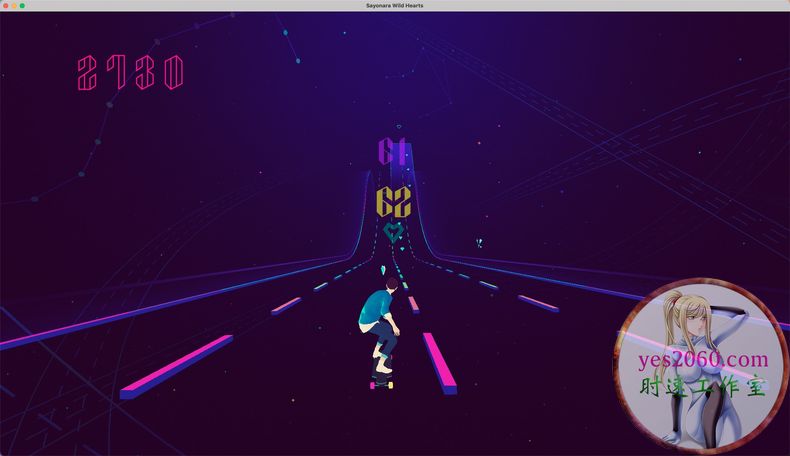This screenshot has height=456, width=790.
Task: Click the small pink lane marker at mid left
Action: (286, 305)
